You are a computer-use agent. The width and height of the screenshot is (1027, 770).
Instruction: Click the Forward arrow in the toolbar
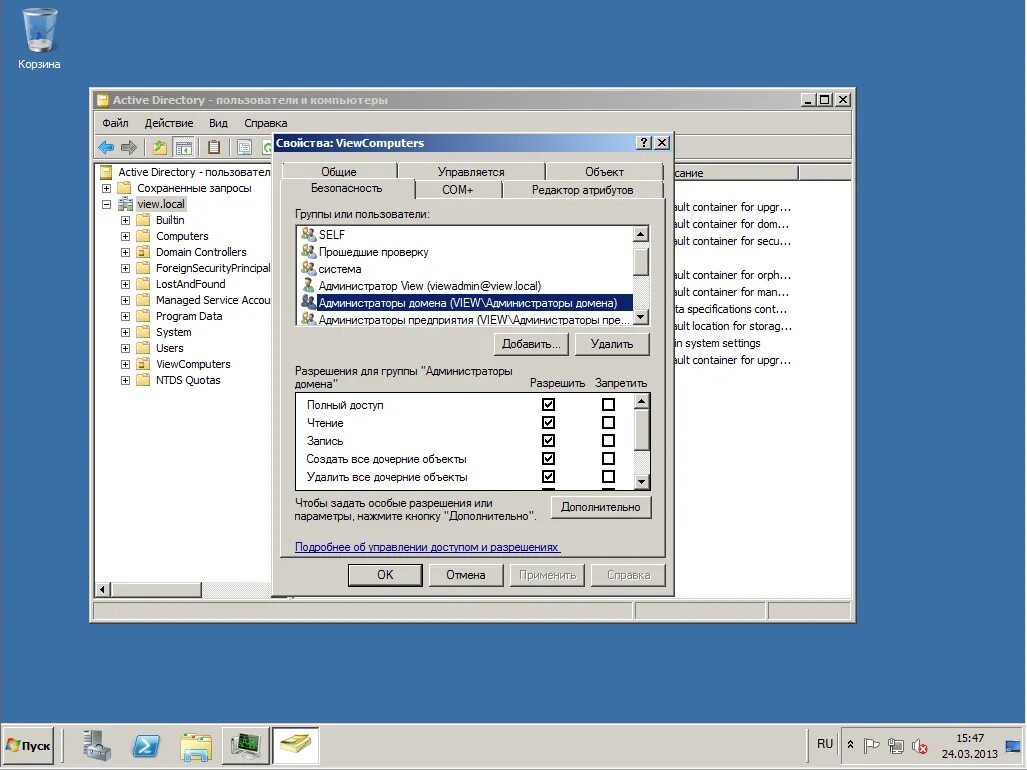pyautogui.click(x=129, y=147)
